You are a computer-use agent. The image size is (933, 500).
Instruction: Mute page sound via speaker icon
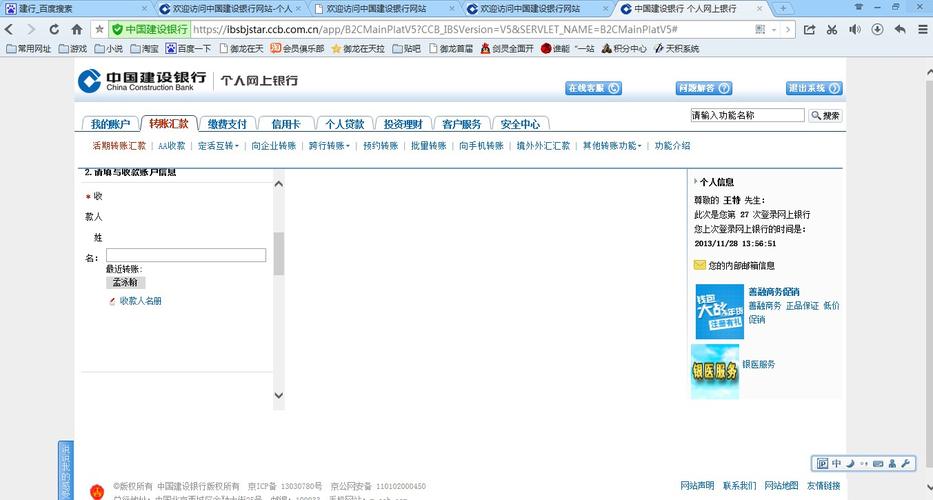(855, 29)
